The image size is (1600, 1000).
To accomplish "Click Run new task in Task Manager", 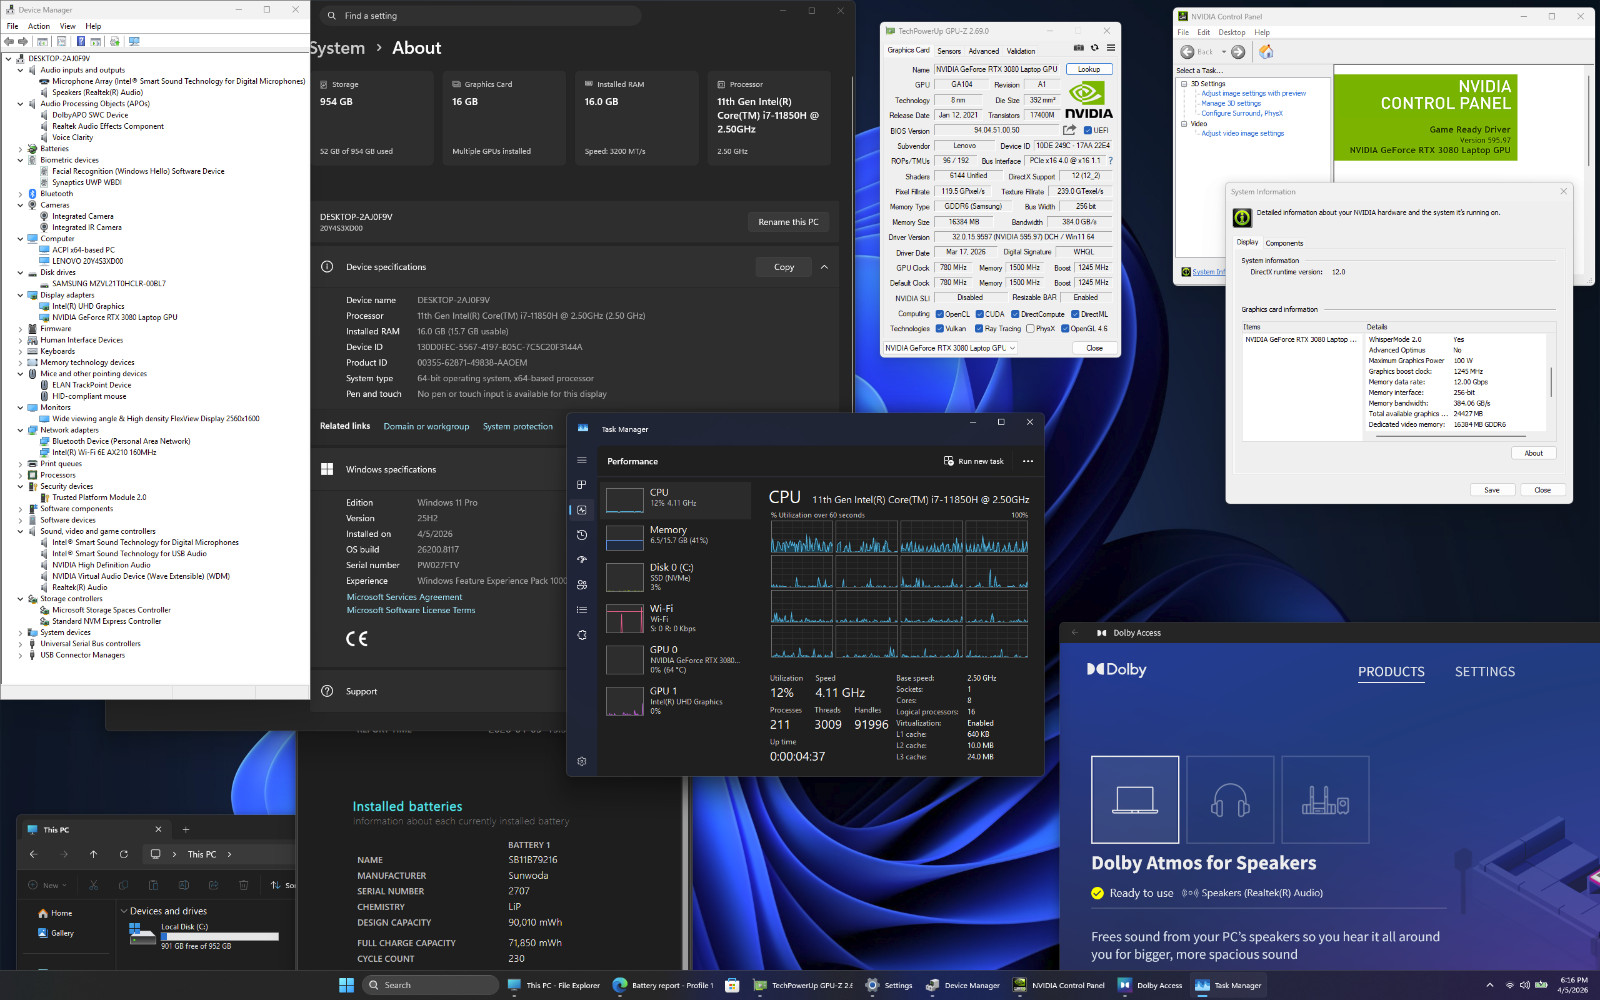I will click(973, 461).
